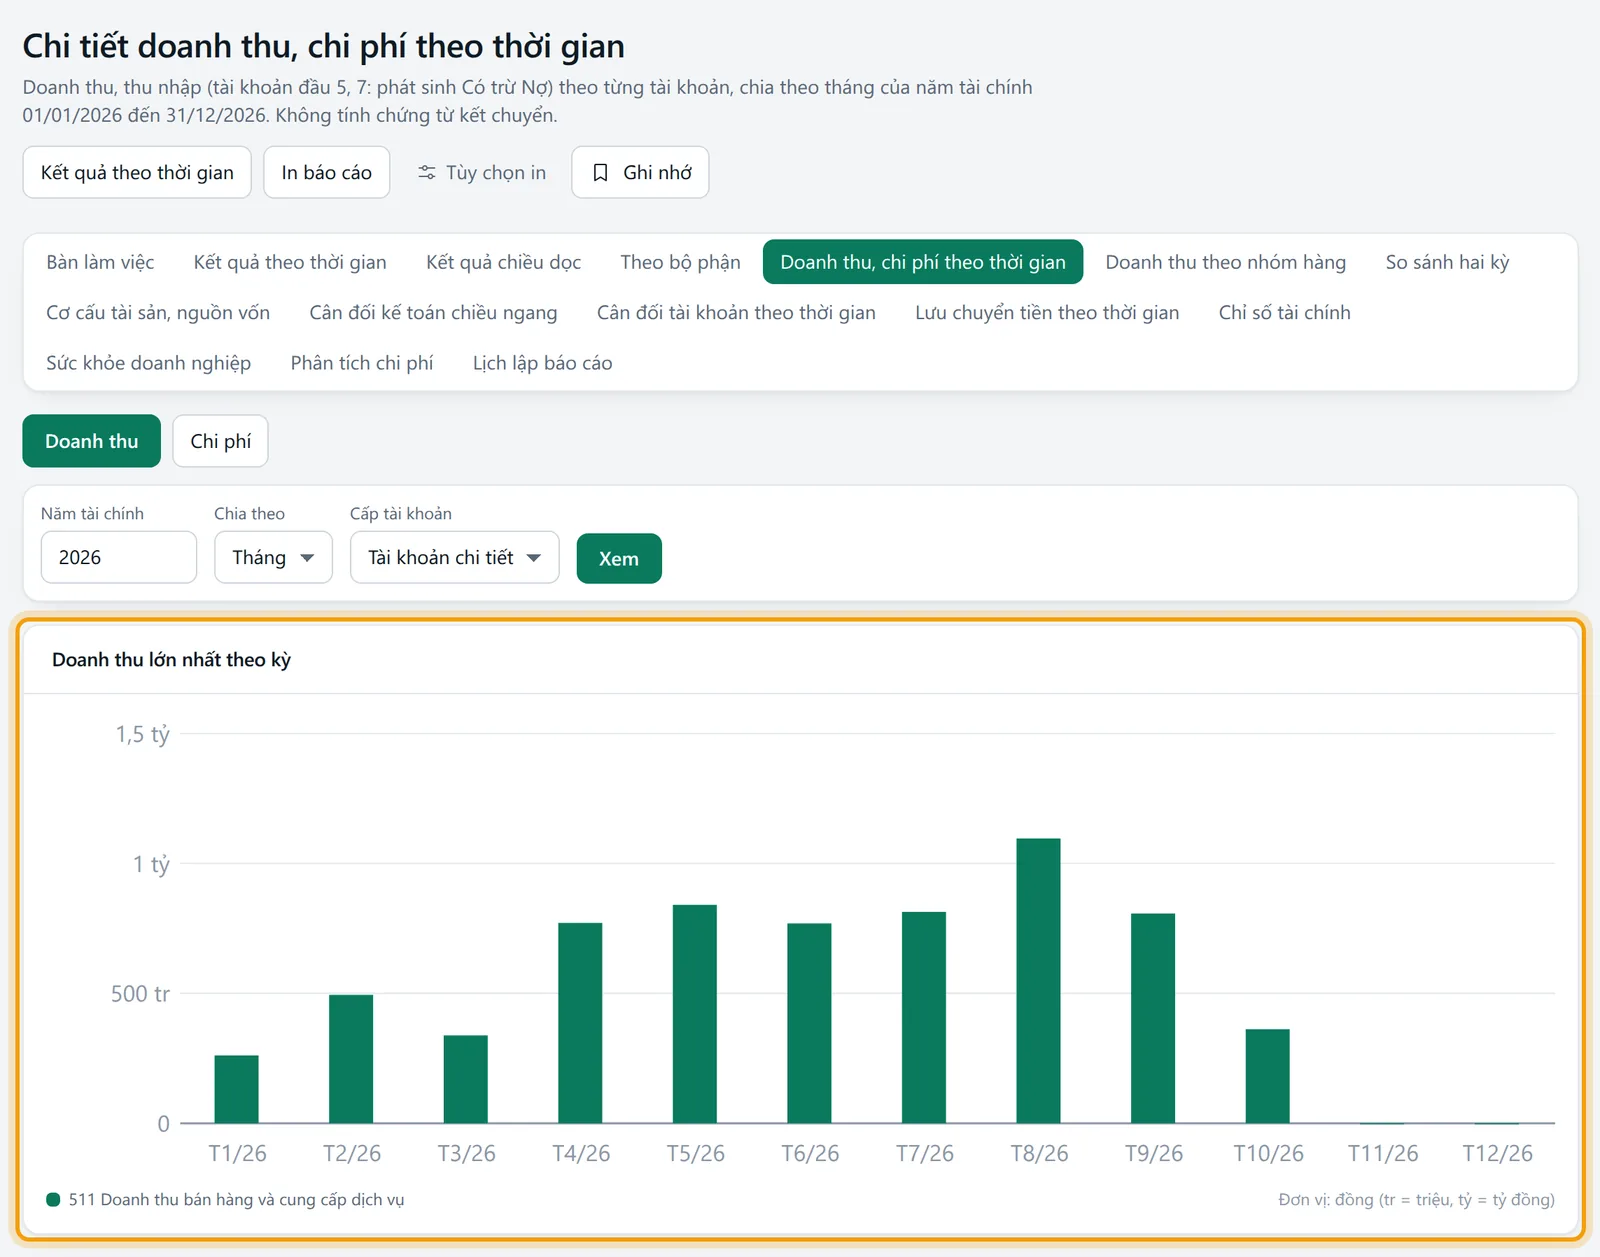Click the T8/26 bar in the chart
This screenshot has height=1257, width=1600.
[x=1038, y=980]
